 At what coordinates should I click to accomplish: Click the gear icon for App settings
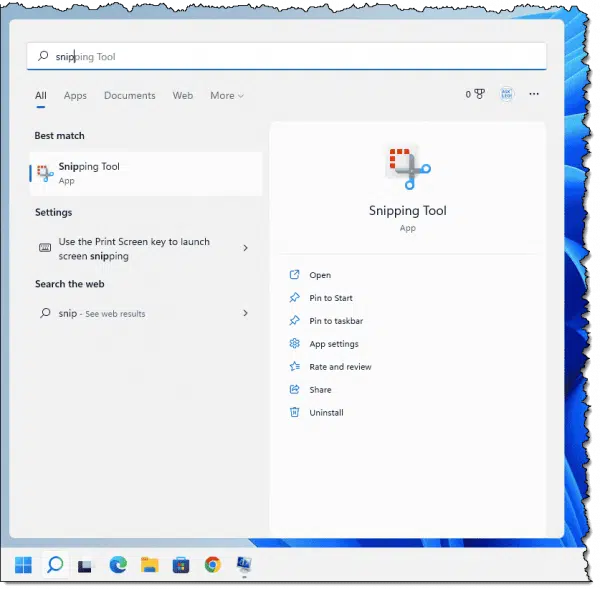click(x=294, y=344)
